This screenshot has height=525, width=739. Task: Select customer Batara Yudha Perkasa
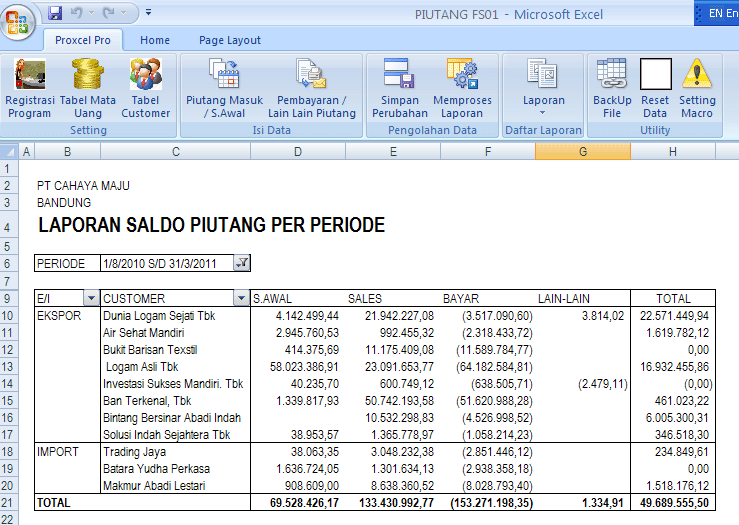(x=156, y=468)
